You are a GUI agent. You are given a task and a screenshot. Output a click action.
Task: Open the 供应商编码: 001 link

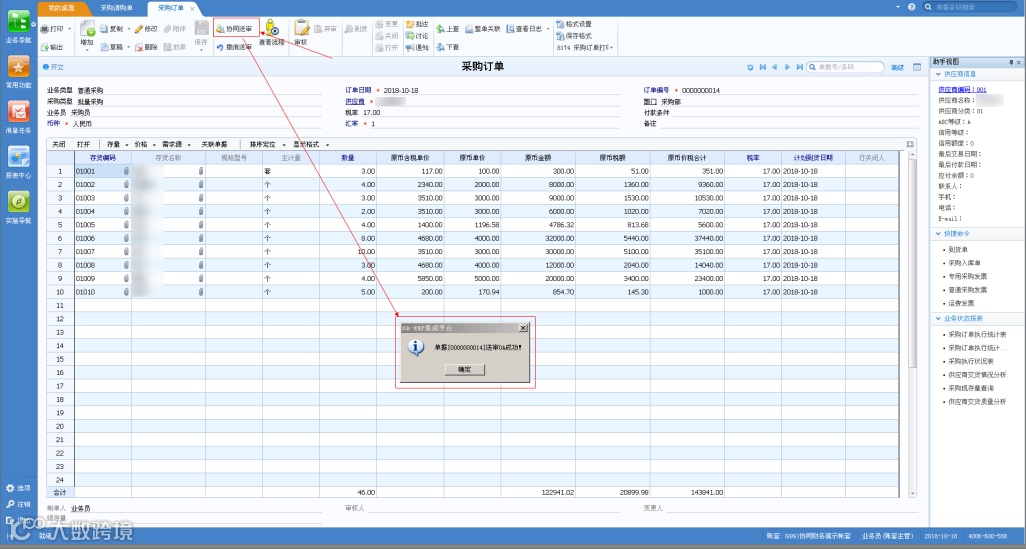[962, 90]
